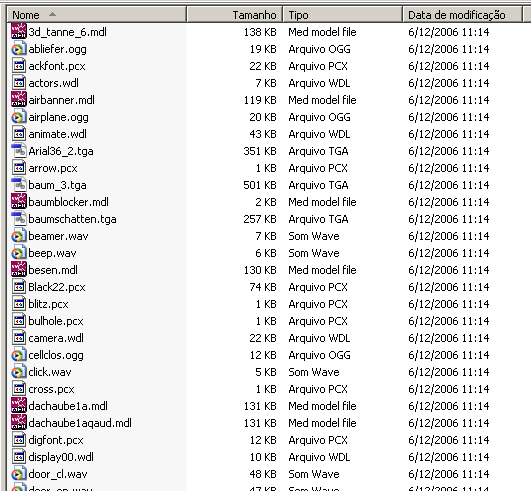Select the Arial36_2.tga file icon
This screenshot has height=491, width=531.
(19, 151)
